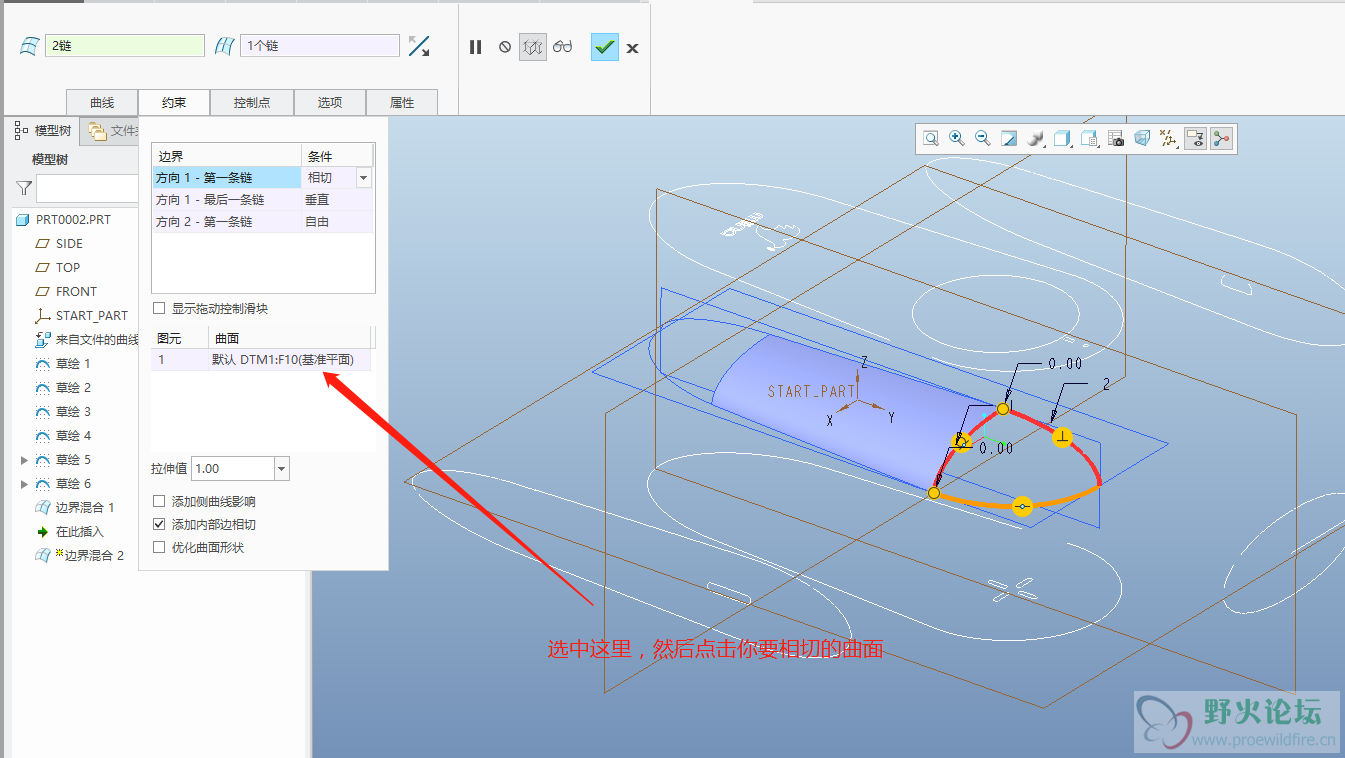Viewport: 1345px width, 758px height.
Task: Open the saved orientations cube dropdown
Action: [x=1063, y=139]
